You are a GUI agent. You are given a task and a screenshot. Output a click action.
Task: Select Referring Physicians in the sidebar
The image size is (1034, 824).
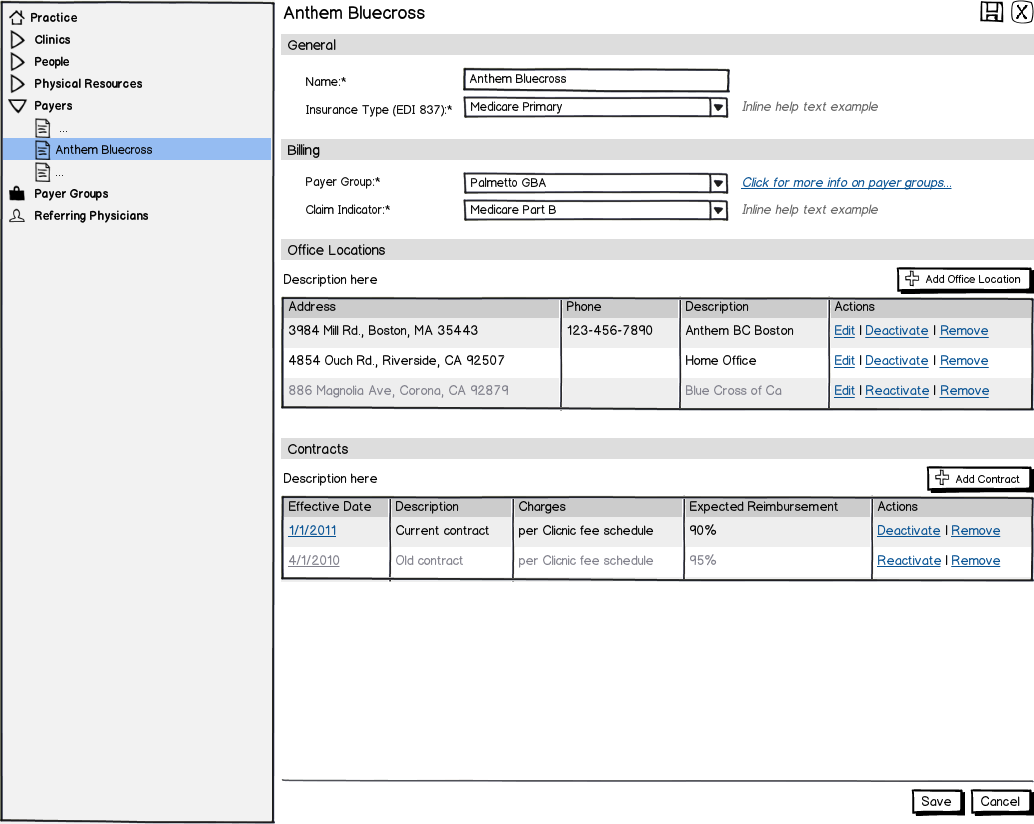91,216
